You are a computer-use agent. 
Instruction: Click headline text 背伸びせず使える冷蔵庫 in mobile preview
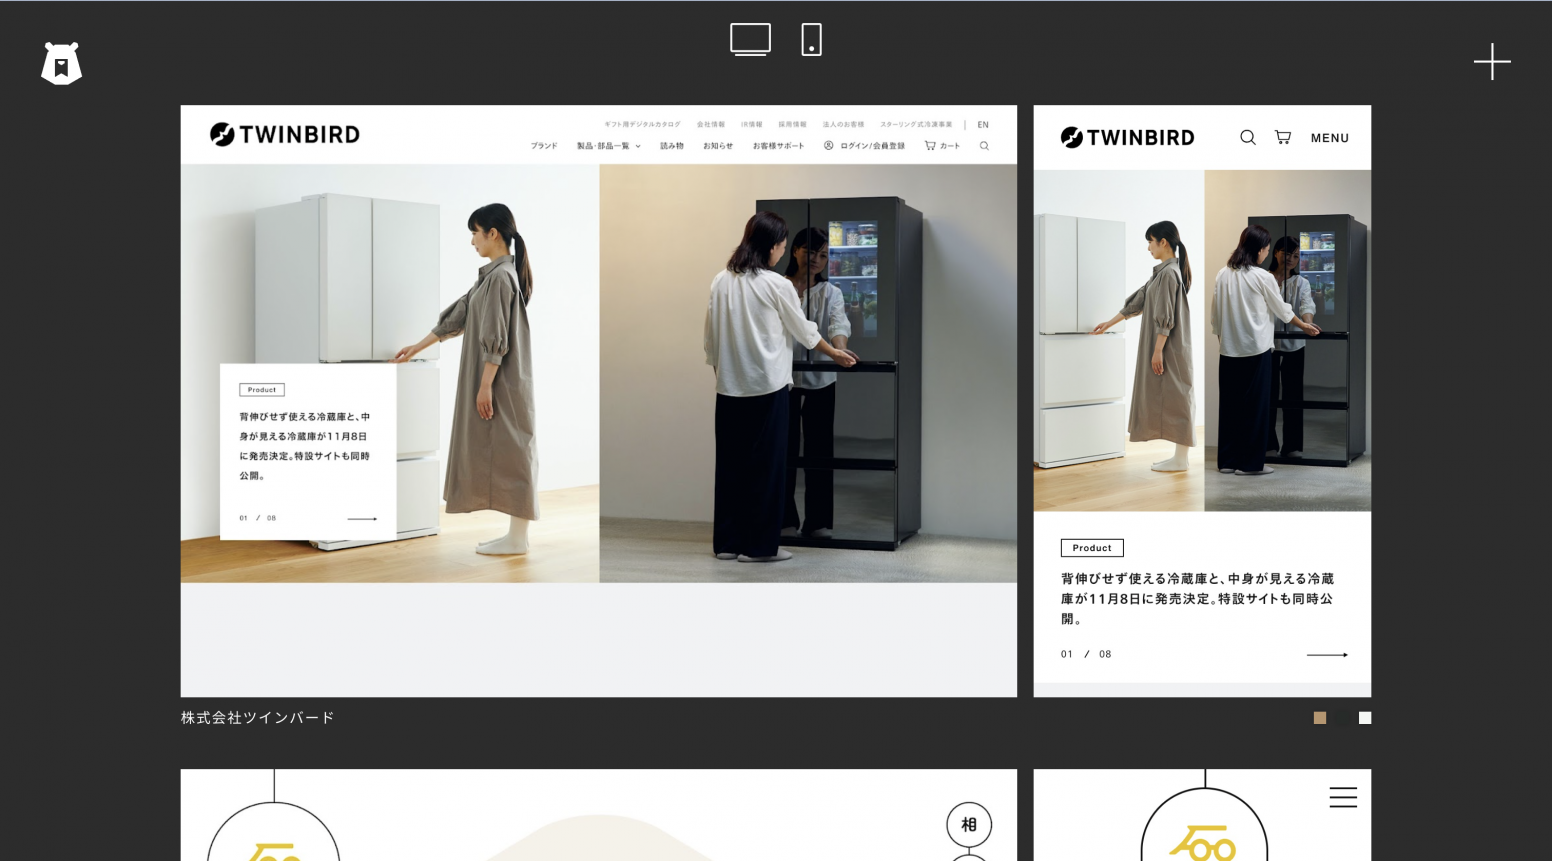coord(1197,598)
